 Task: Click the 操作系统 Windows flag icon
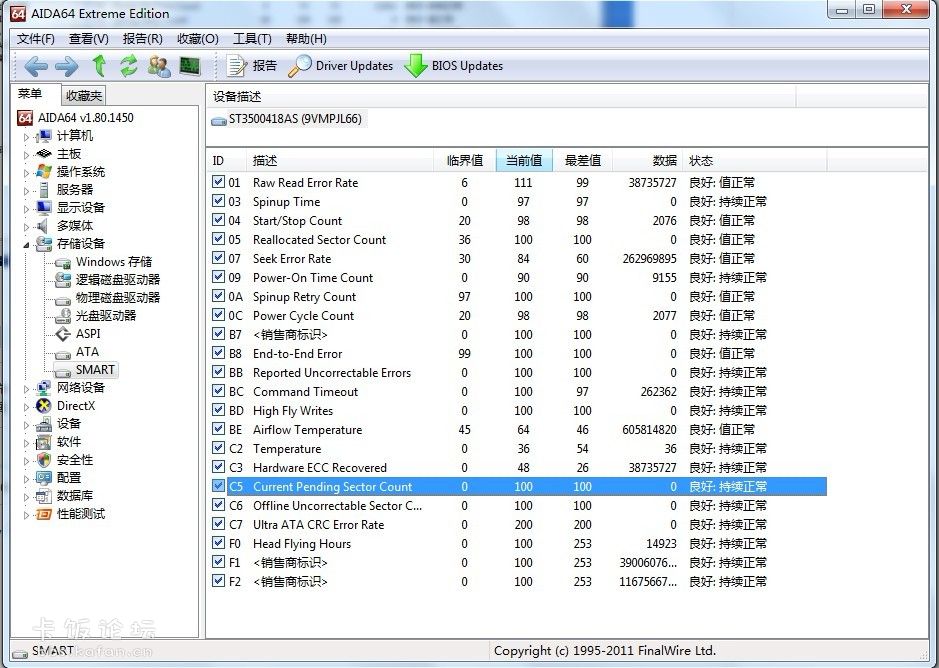pos(44,172)
